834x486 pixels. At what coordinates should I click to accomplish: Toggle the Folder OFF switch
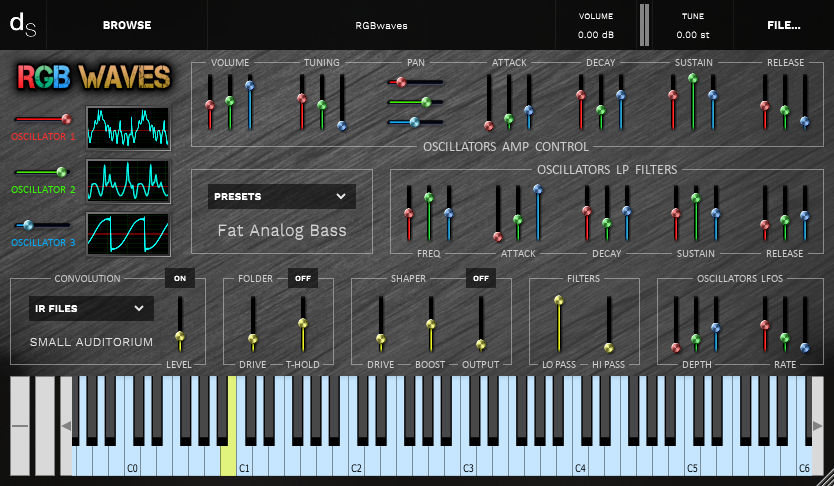303,278
